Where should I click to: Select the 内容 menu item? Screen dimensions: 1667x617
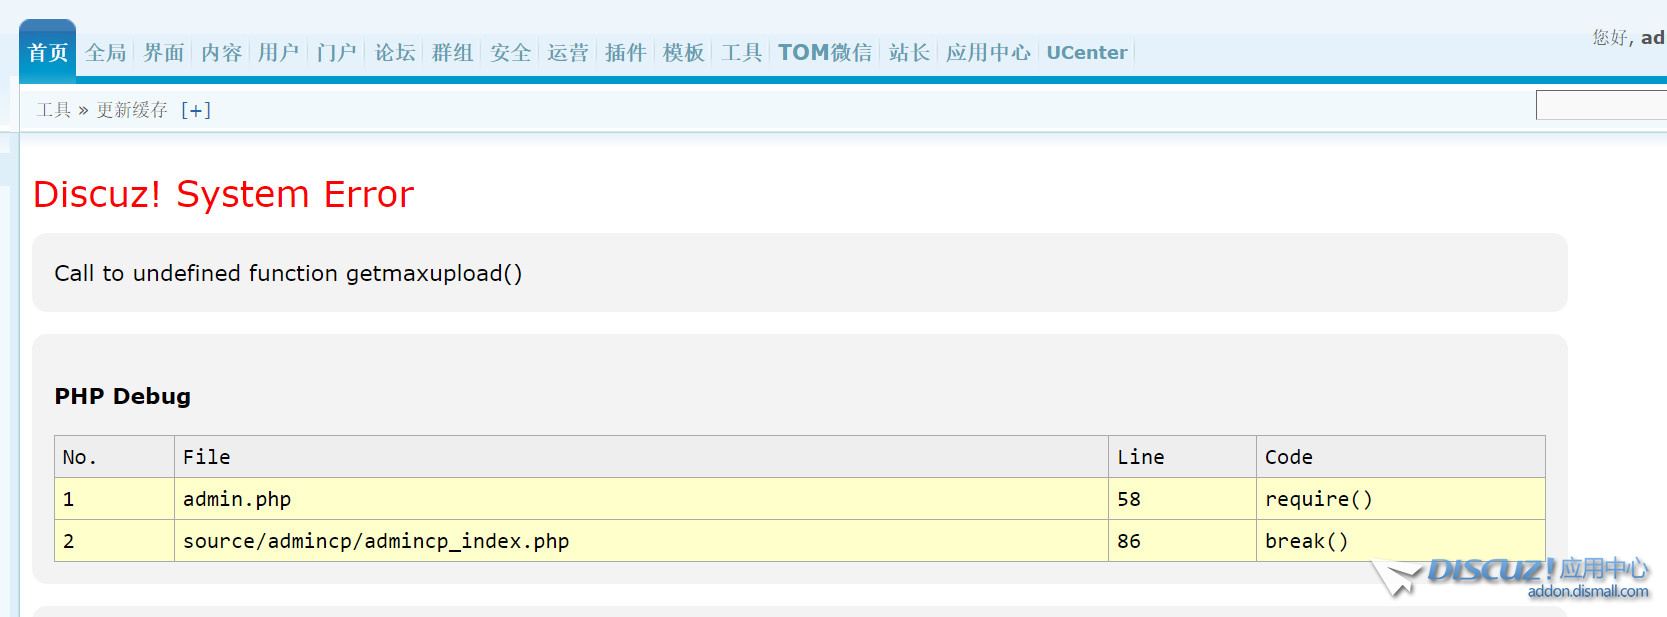[221, 52]
